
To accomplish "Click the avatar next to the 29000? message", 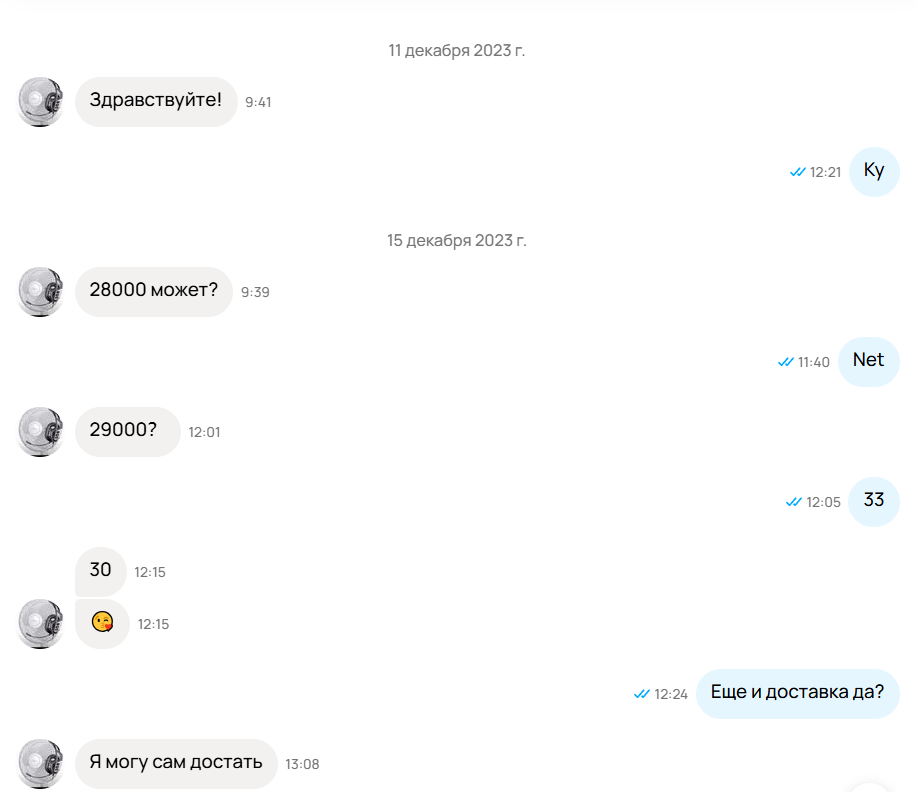I will coord(40,432).
